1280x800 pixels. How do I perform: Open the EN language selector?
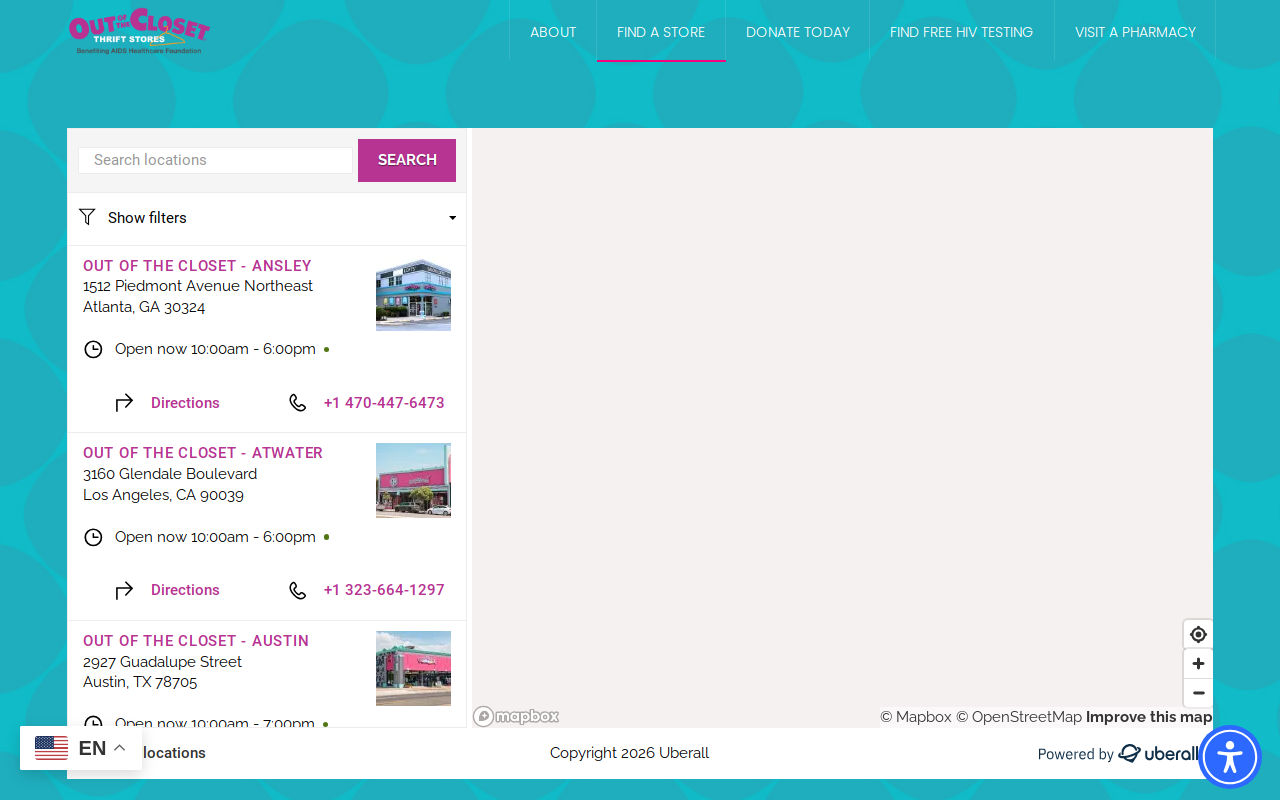[81, 748]
